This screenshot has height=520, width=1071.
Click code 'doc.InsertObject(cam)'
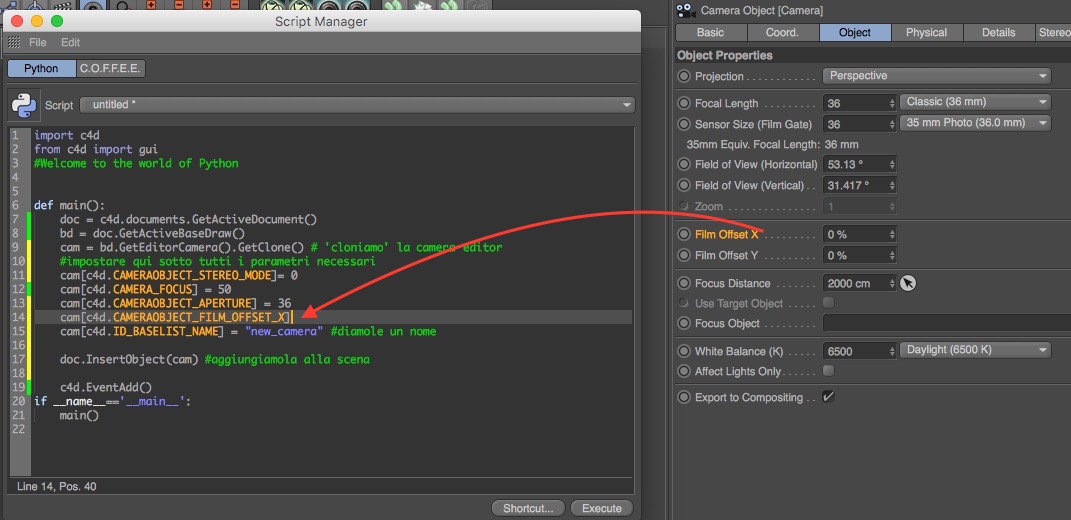tap(130, 359)
